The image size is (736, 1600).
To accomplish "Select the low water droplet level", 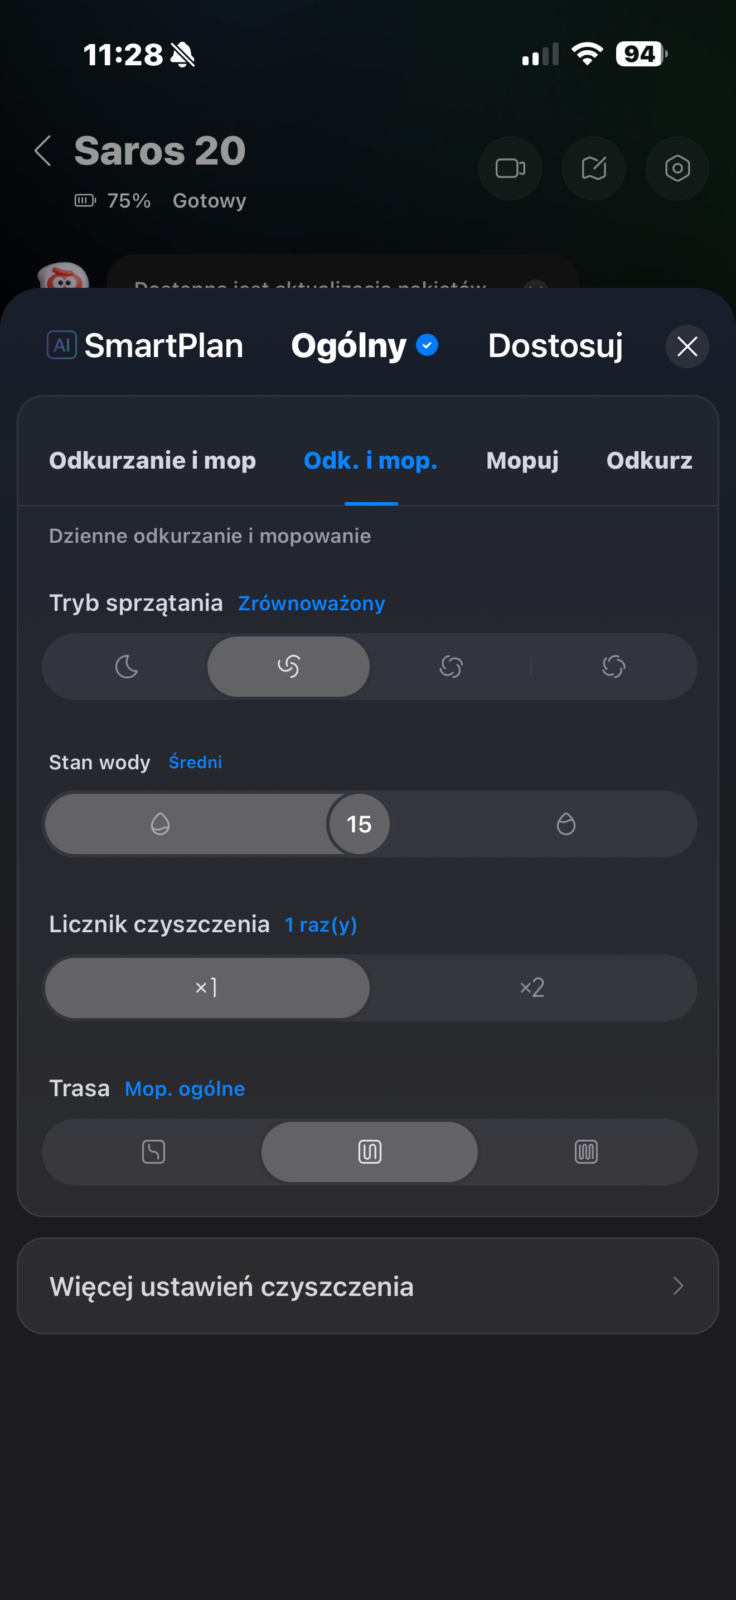I will tap(160, 824).
